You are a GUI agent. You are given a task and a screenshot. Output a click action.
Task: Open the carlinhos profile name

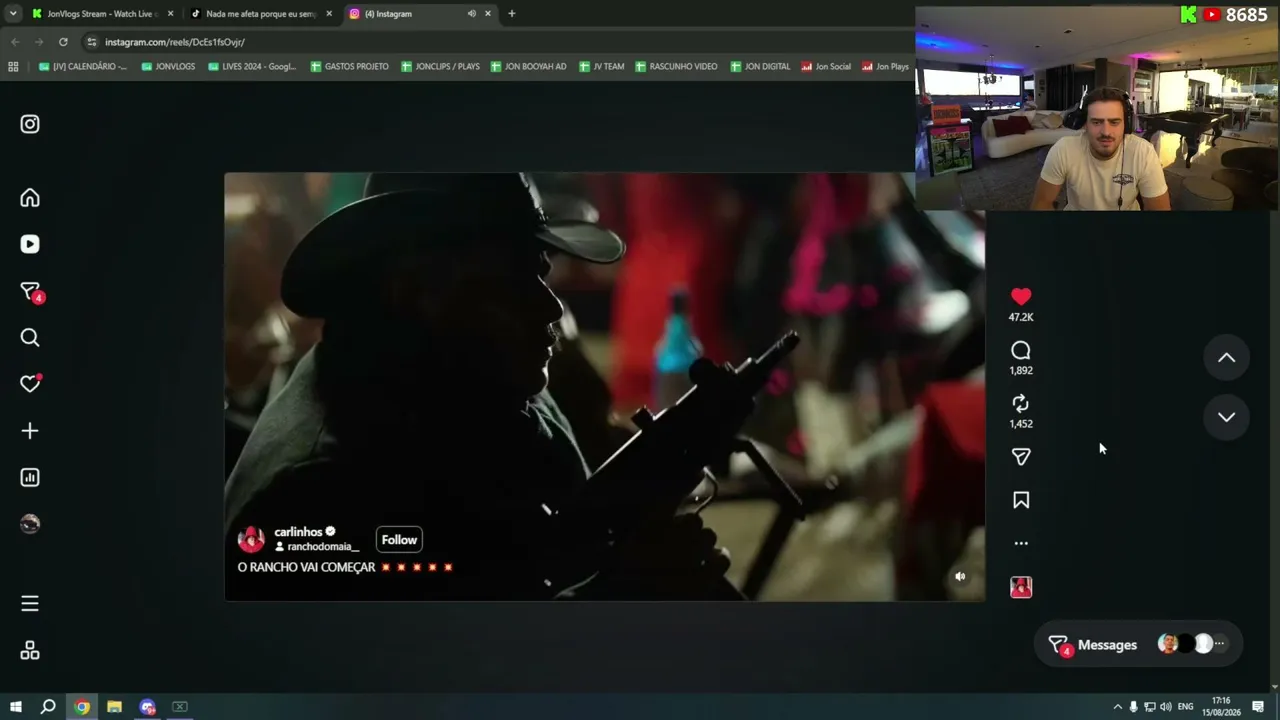pyautogui.click(x=298, y=532)
